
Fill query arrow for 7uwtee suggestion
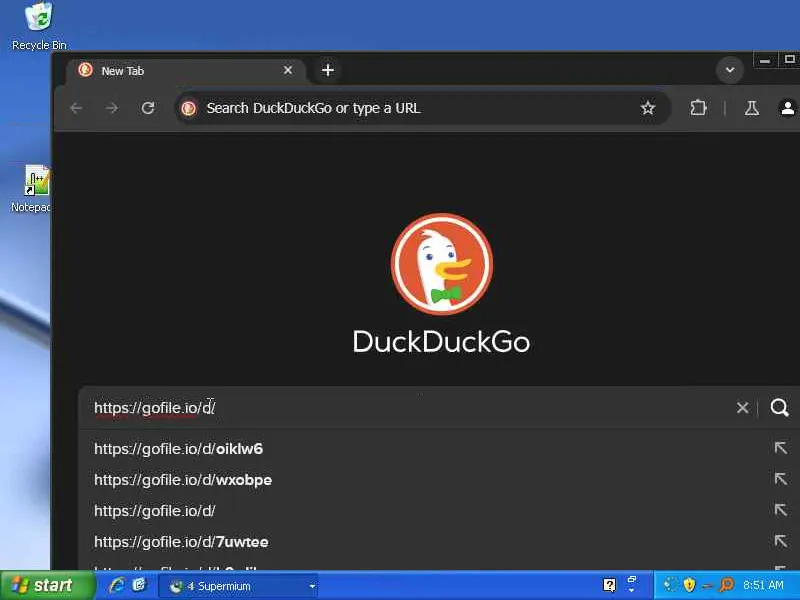780,541
